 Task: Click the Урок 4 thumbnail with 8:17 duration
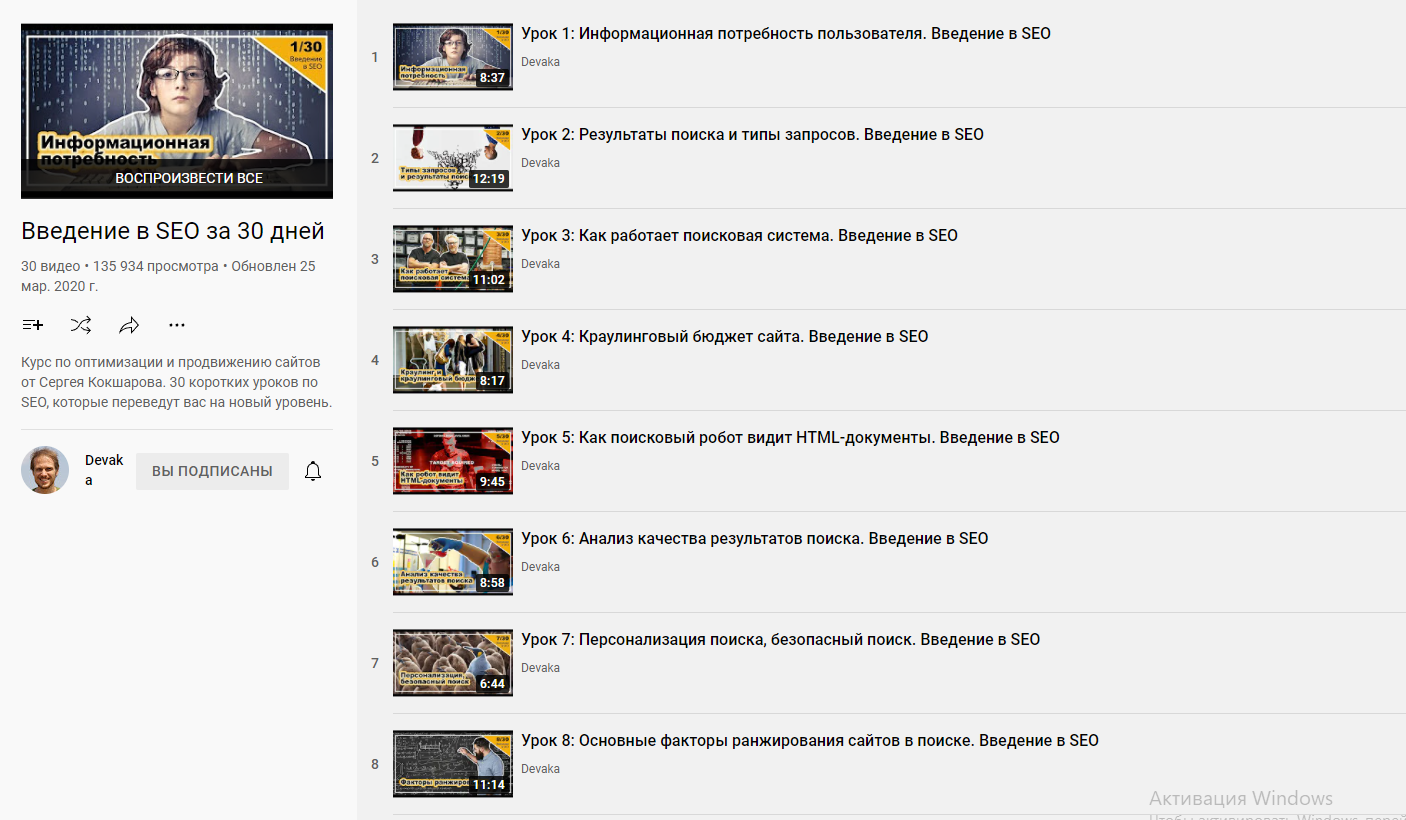[453, 360]
